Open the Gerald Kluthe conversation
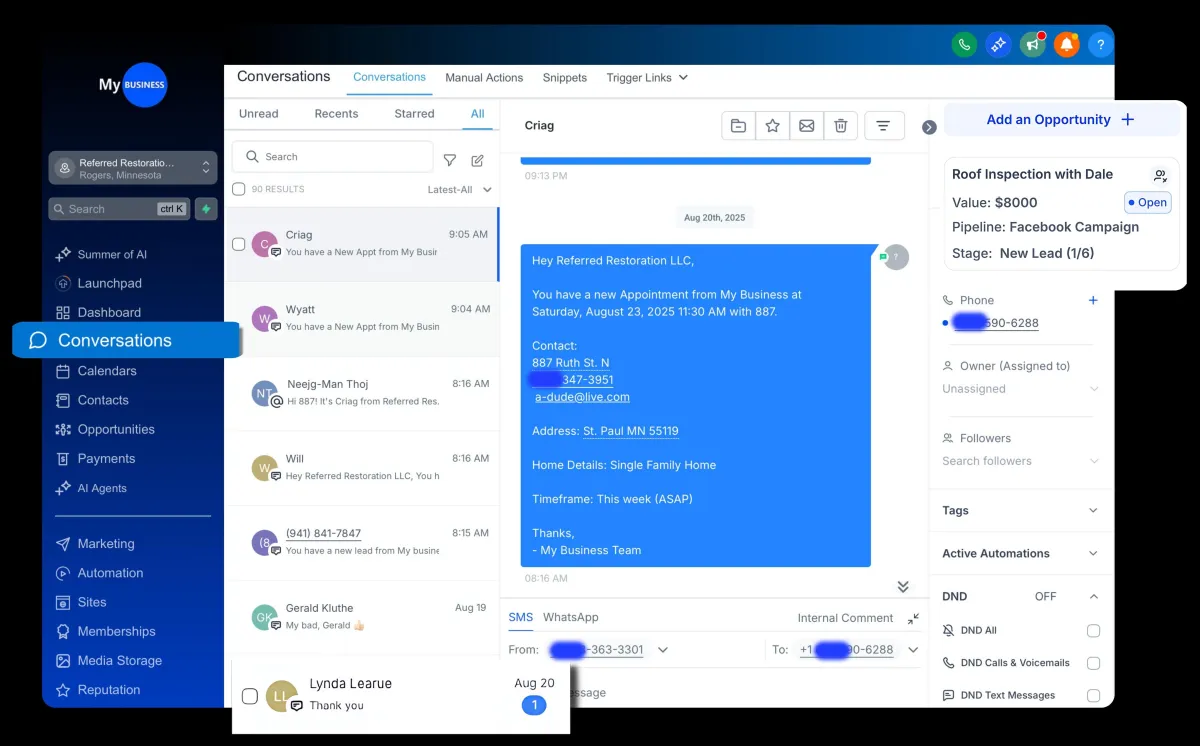The image size is (1200, 746). 362,616
